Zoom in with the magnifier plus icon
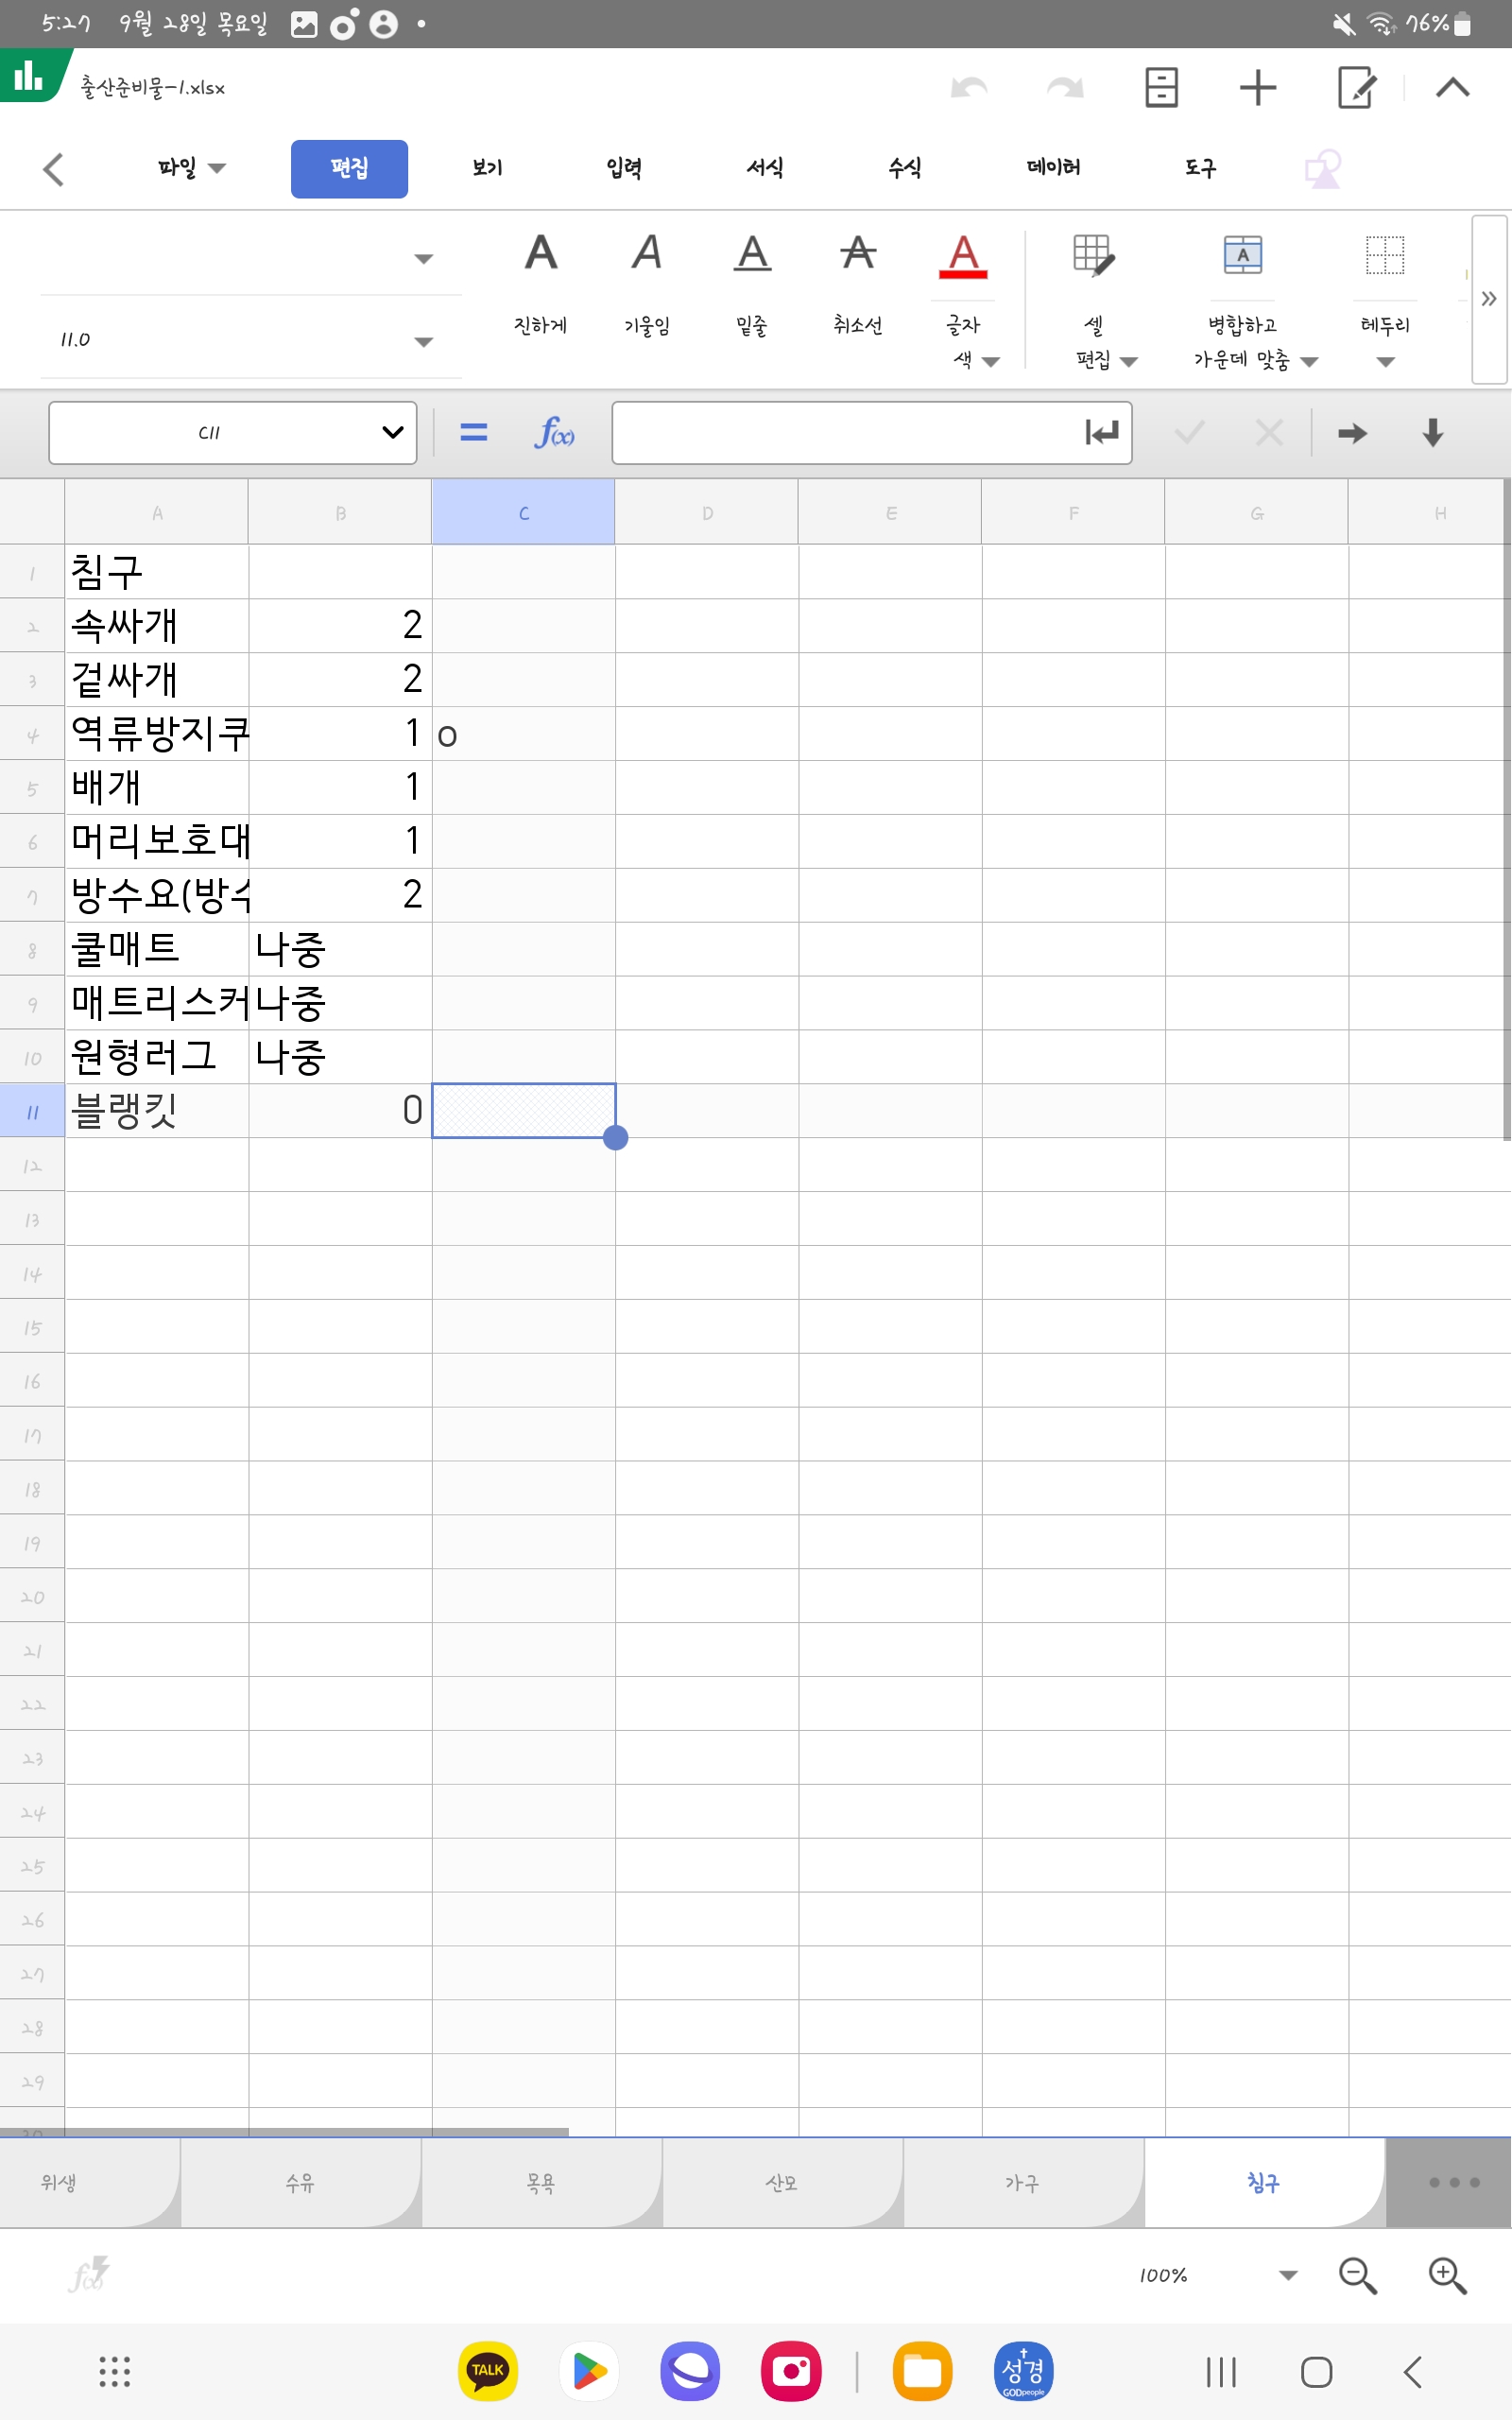This screenshot has width=1512, height=2420. click(x=1446, y=2275)
